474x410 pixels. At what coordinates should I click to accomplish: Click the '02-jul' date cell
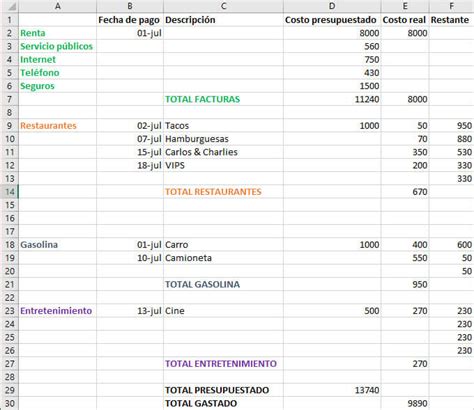[130, 125]
